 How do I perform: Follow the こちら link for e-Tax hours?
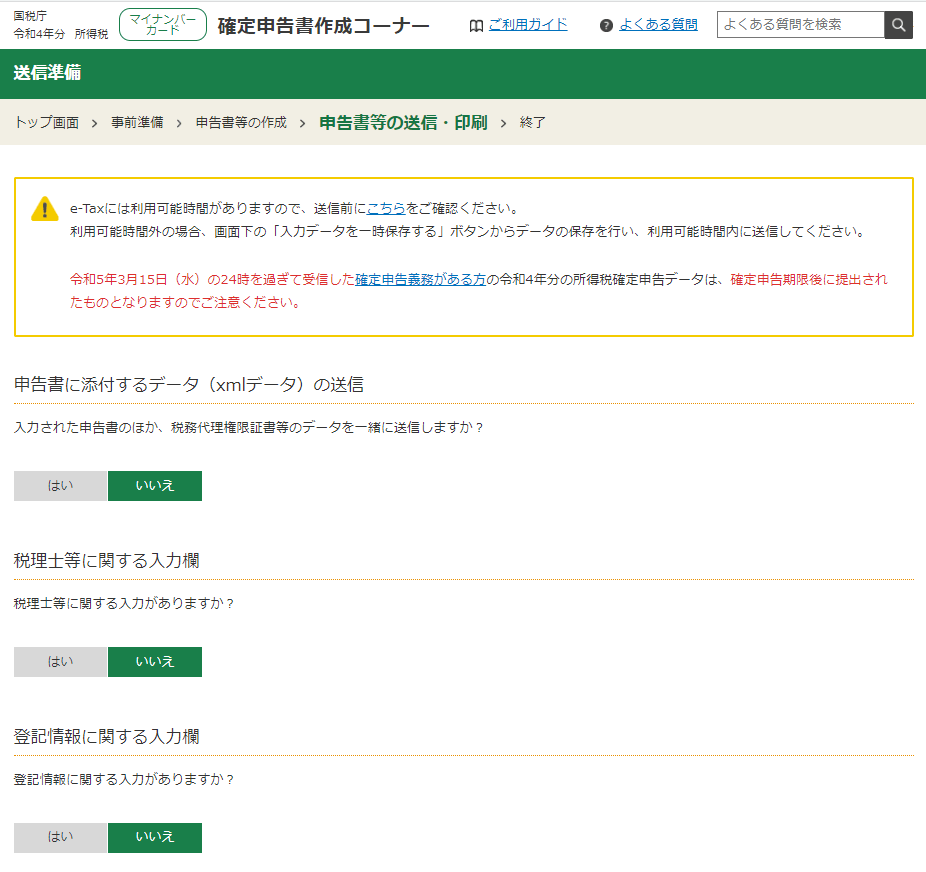click(x=386, y=208)
